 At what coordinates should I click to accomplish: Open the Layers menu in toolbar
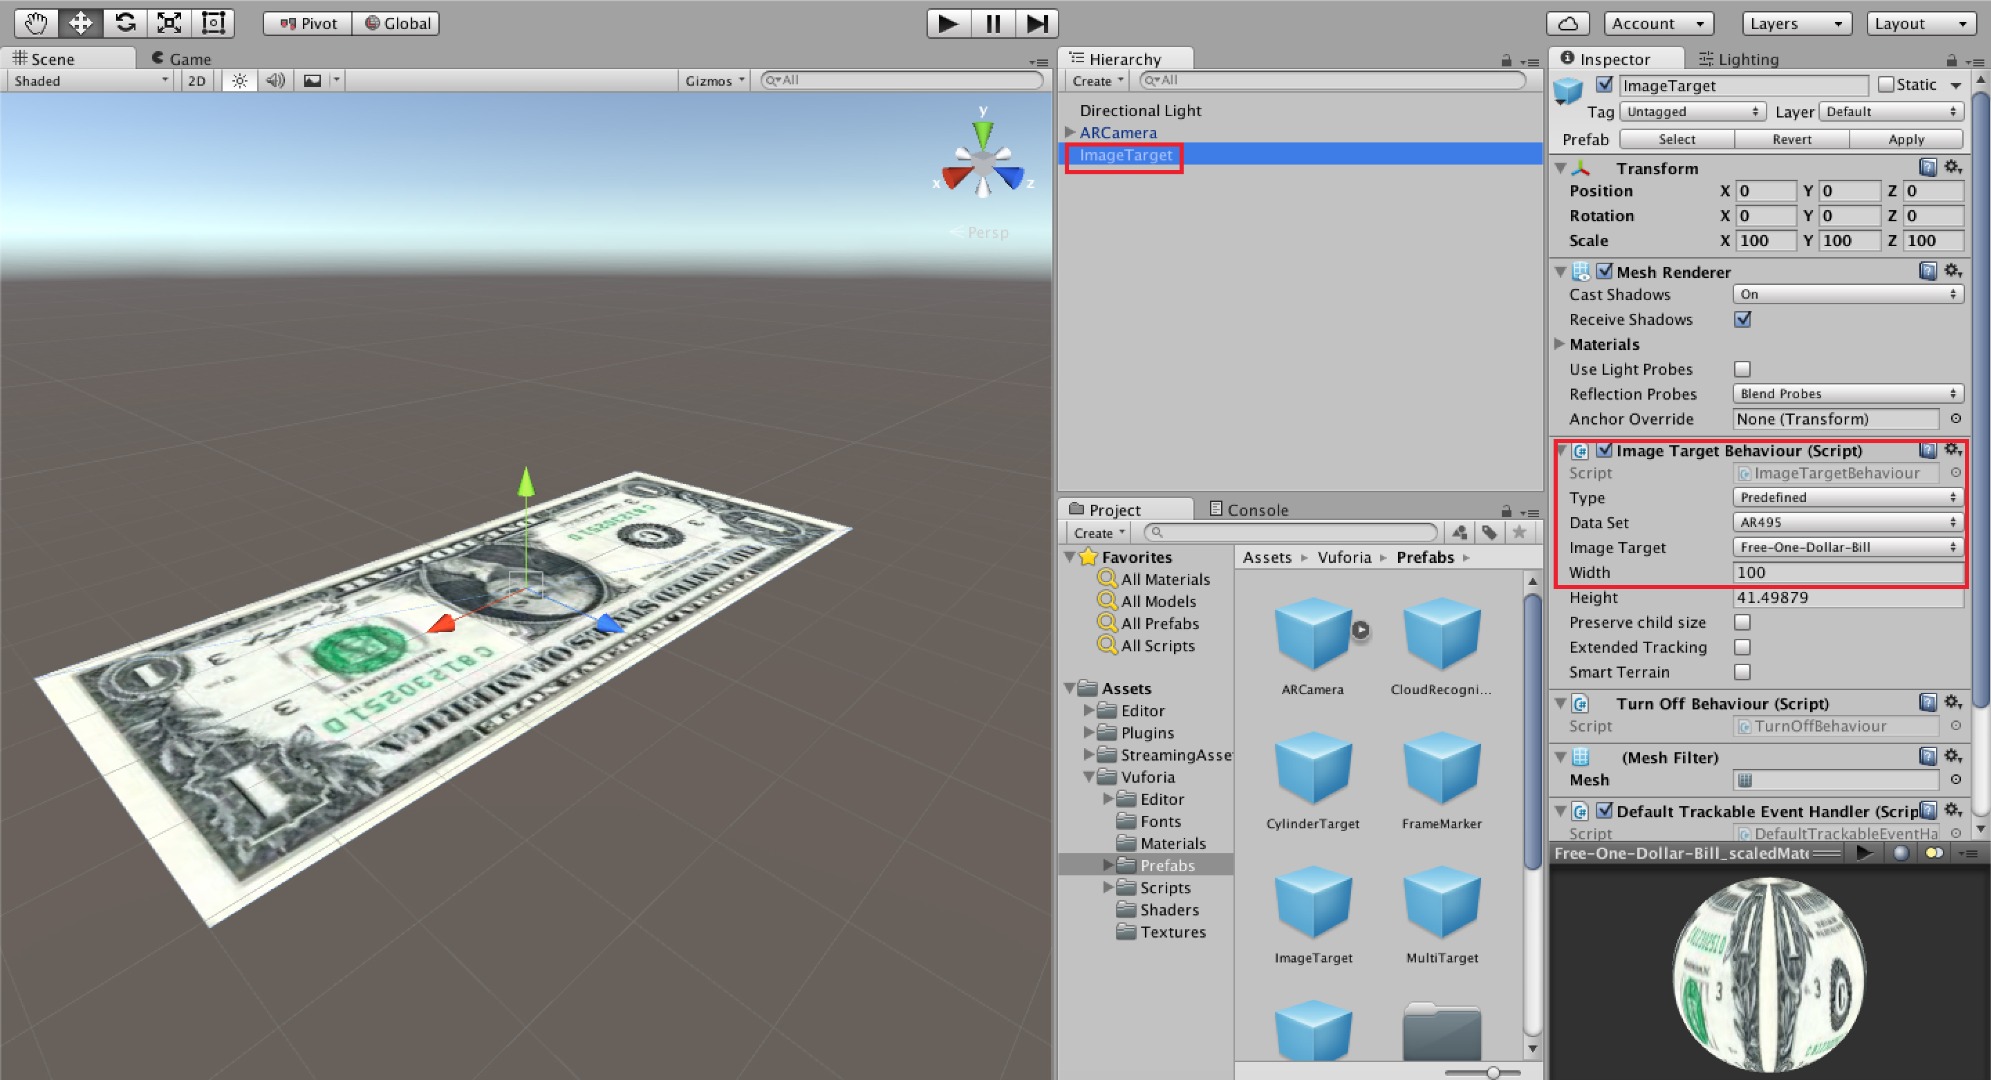[x=1799, y=23]
